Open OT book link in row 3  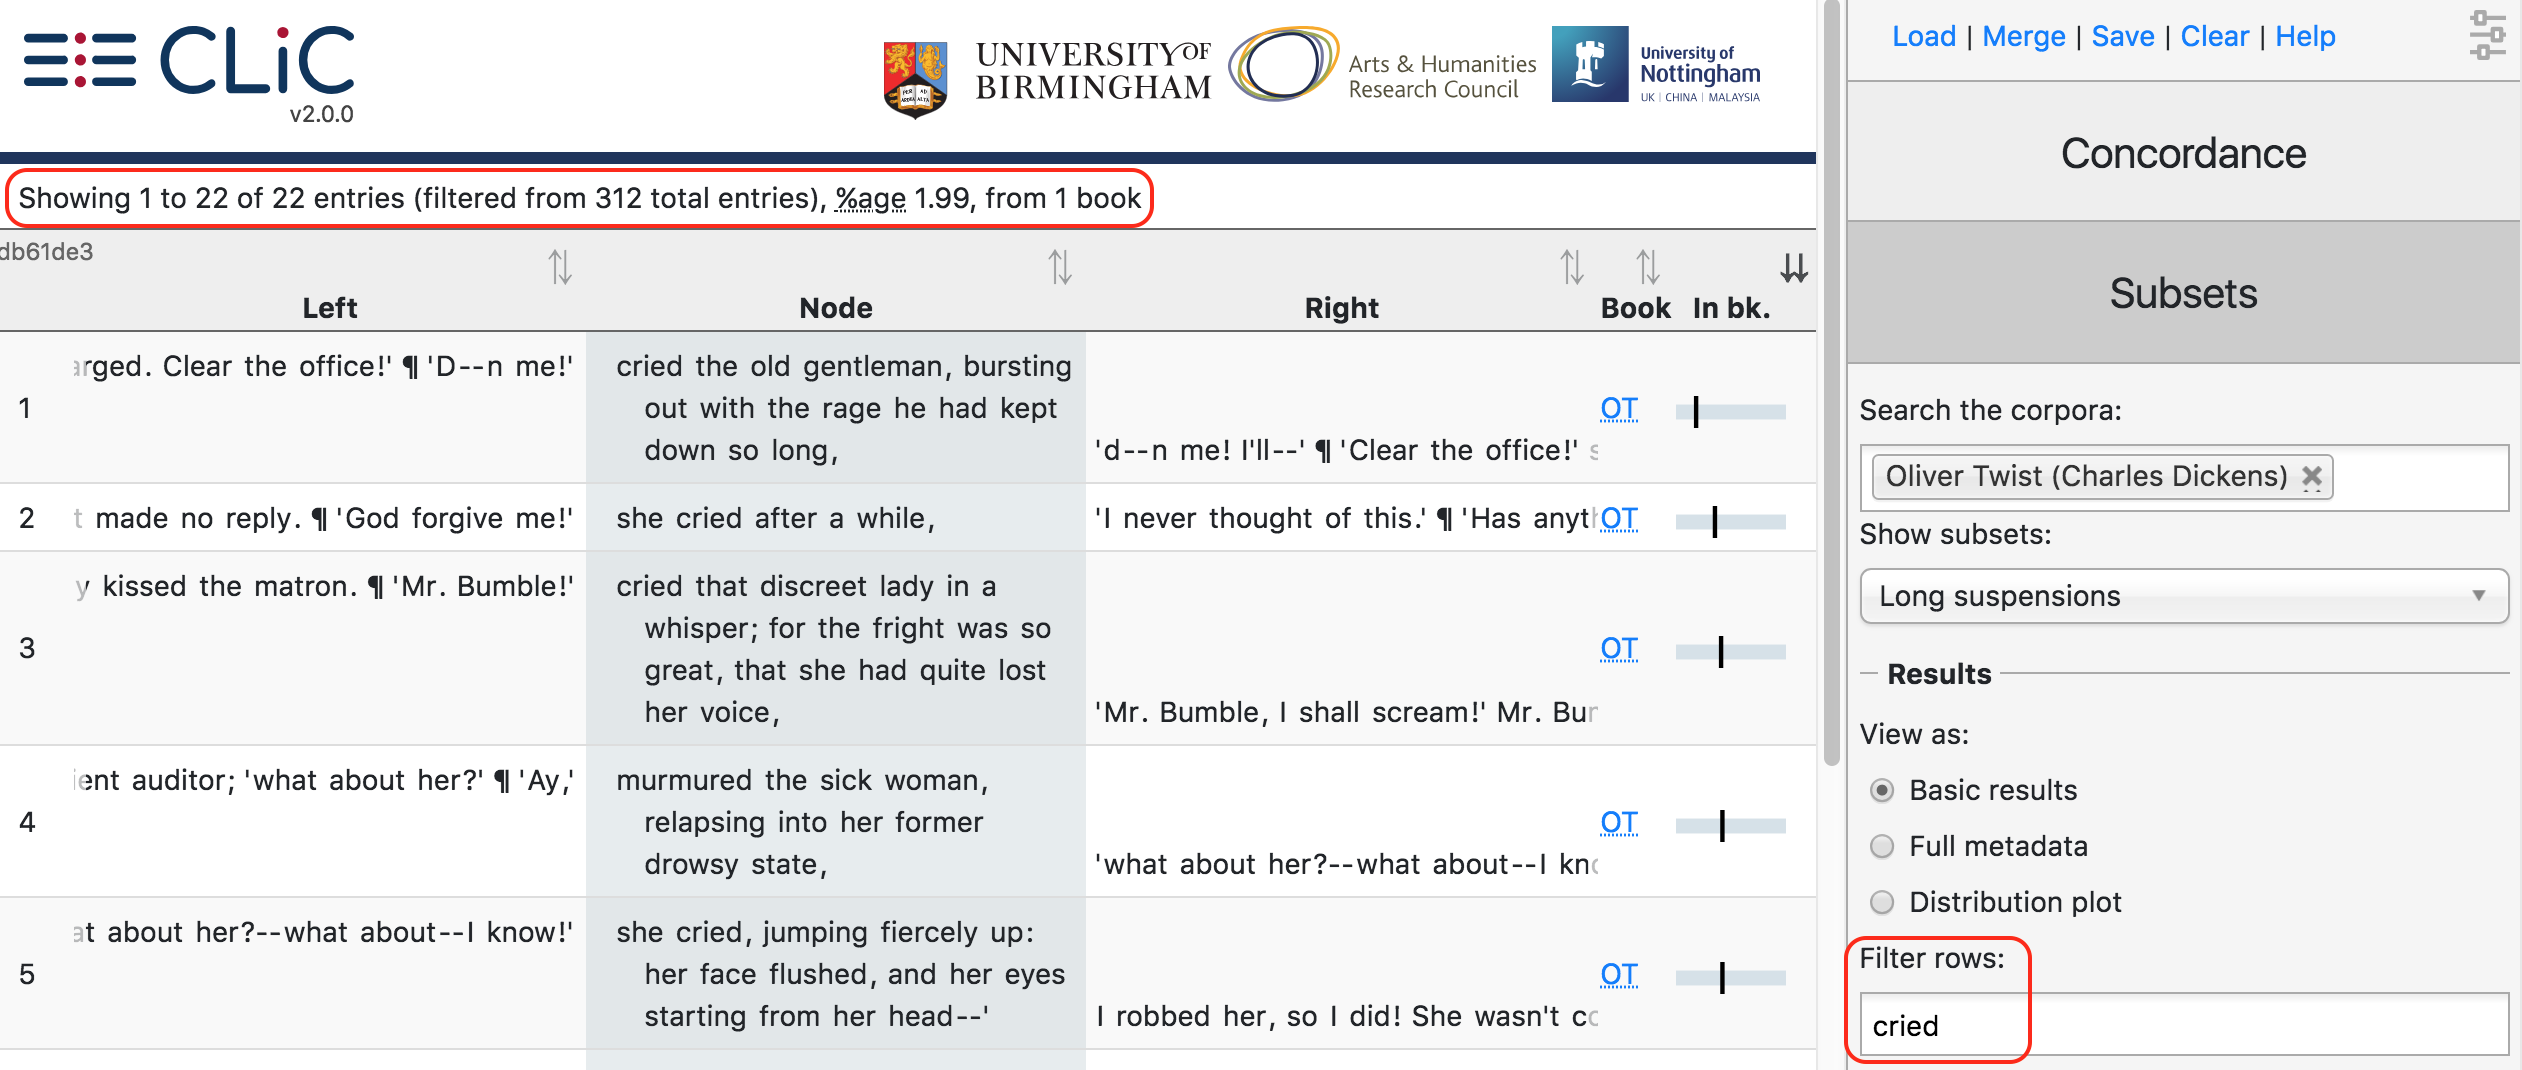pyautogui.click(x=1619, y=648)
